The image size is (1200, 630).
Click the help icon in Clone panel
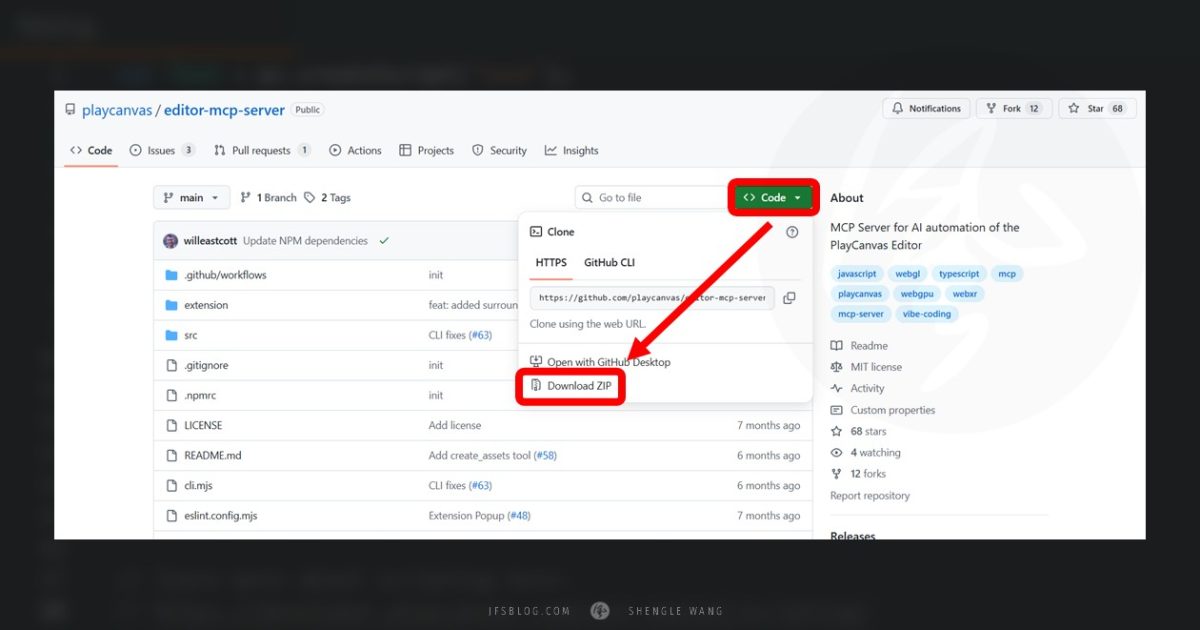click(x=792, y=232)
